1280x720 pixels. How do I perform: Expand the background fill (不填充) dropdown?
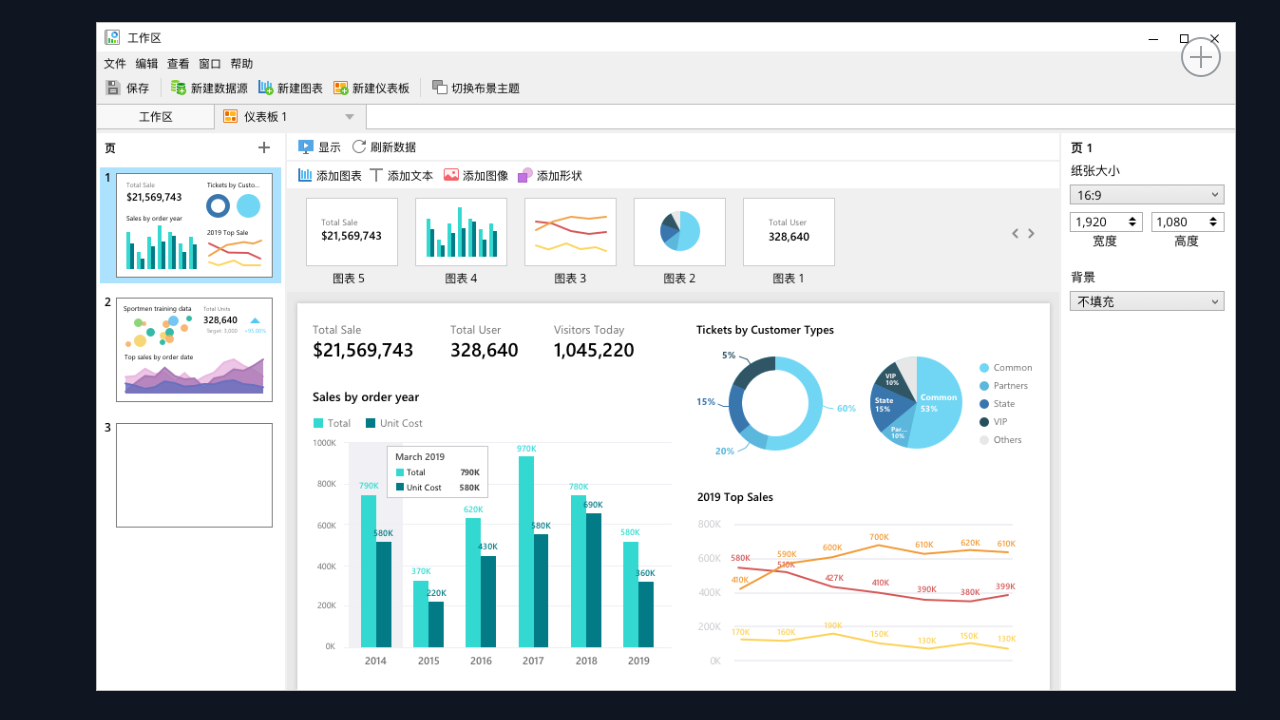click(1146, 301)
